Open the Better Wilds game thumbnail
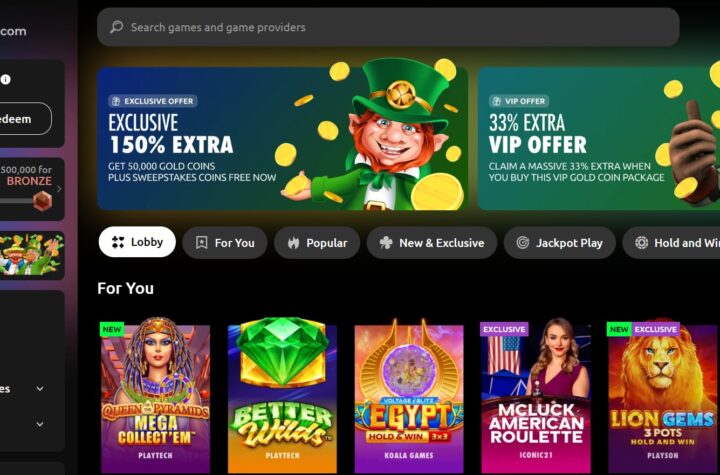 click(282, 395)
